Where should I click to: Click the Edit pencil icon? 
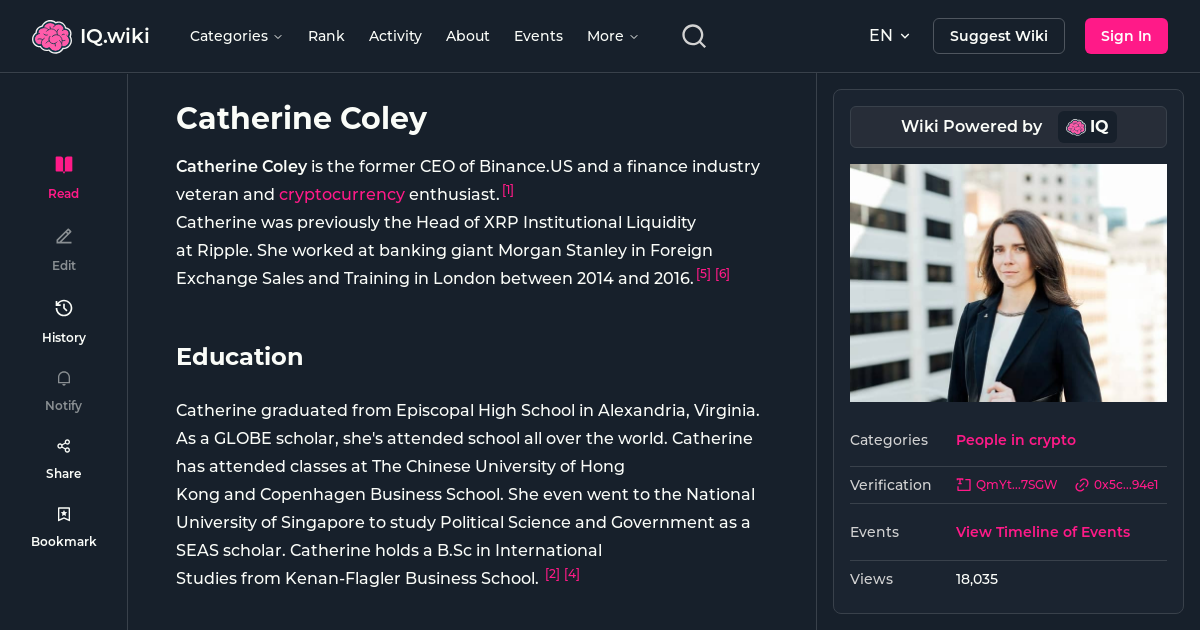point(63,236)
